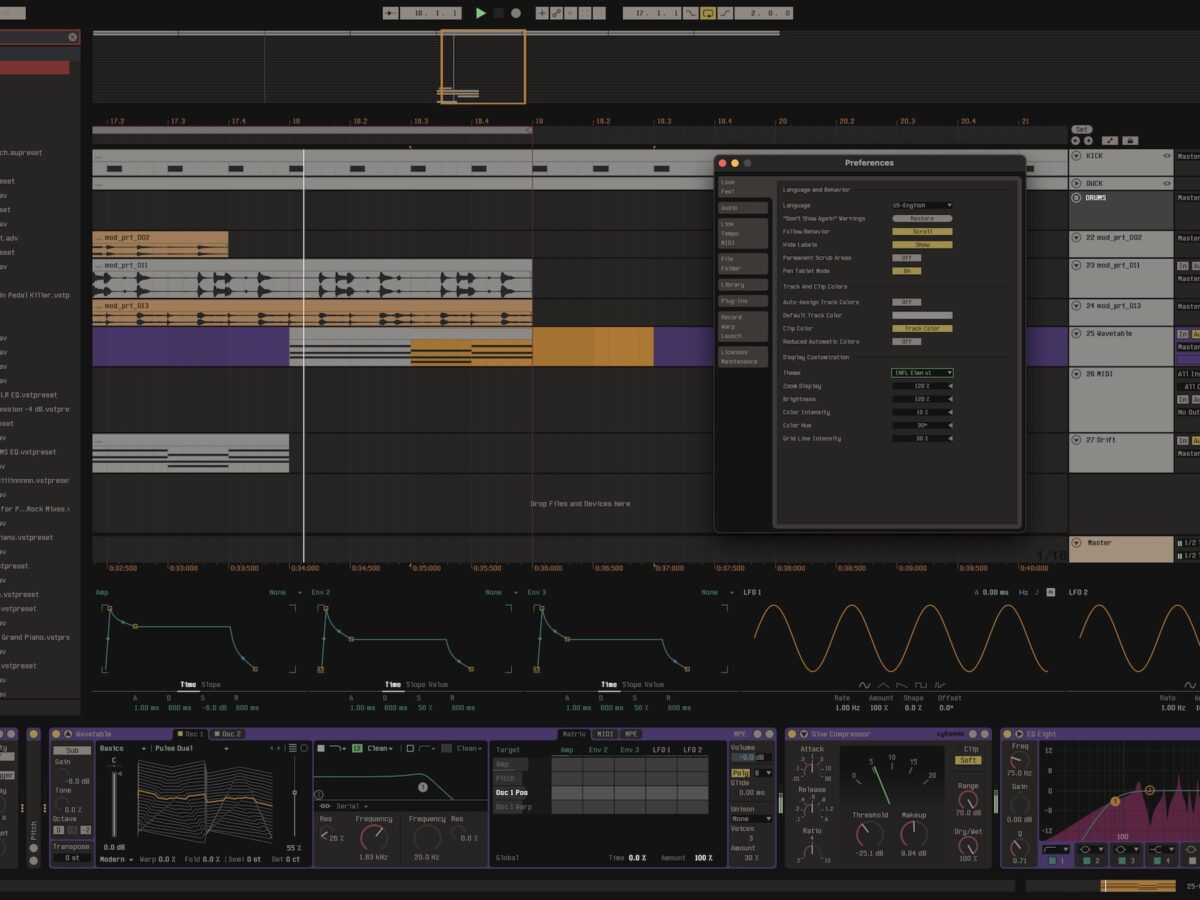This screenshot has height=900, width=1200.
Task: Toggle Permanent Scrub Areas Off button
Action: [906, 258]
